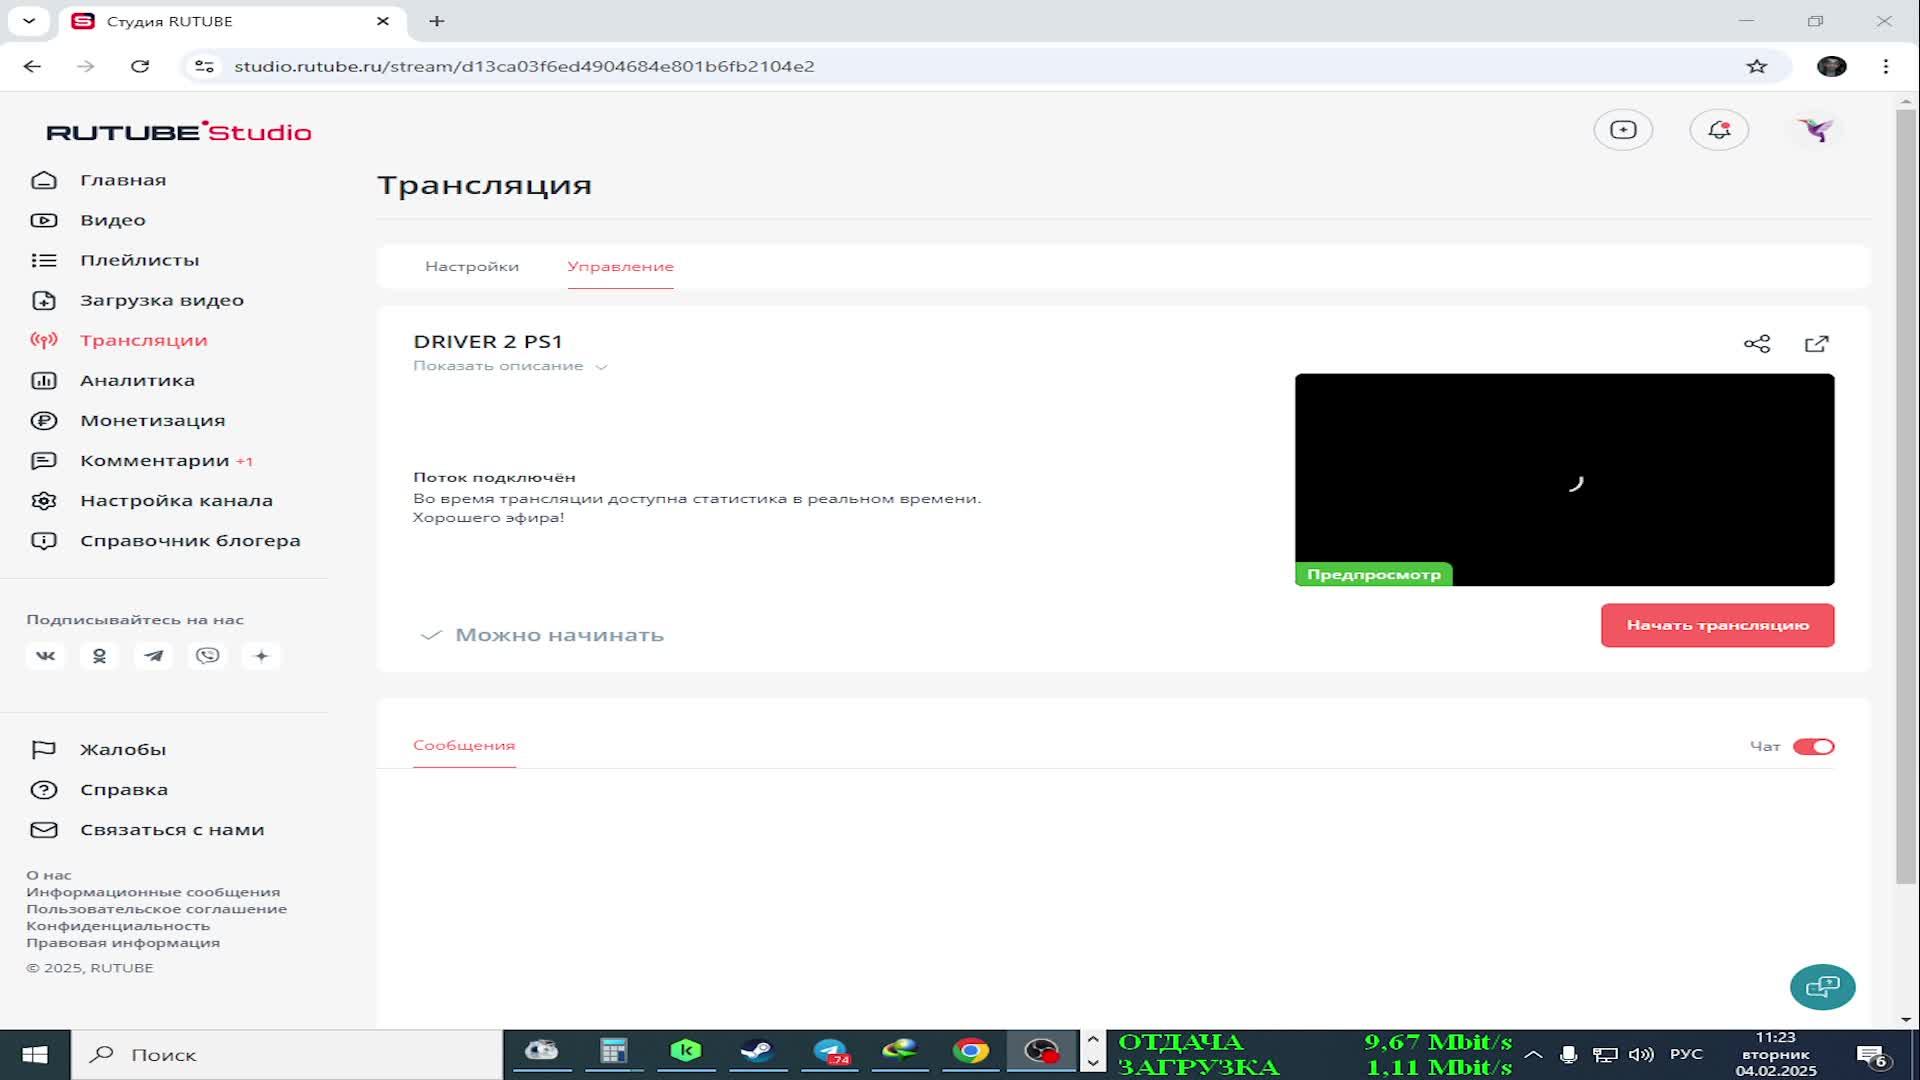Click the Odnoklassniki social icon
The image size is (1920, 1080).
99,656
